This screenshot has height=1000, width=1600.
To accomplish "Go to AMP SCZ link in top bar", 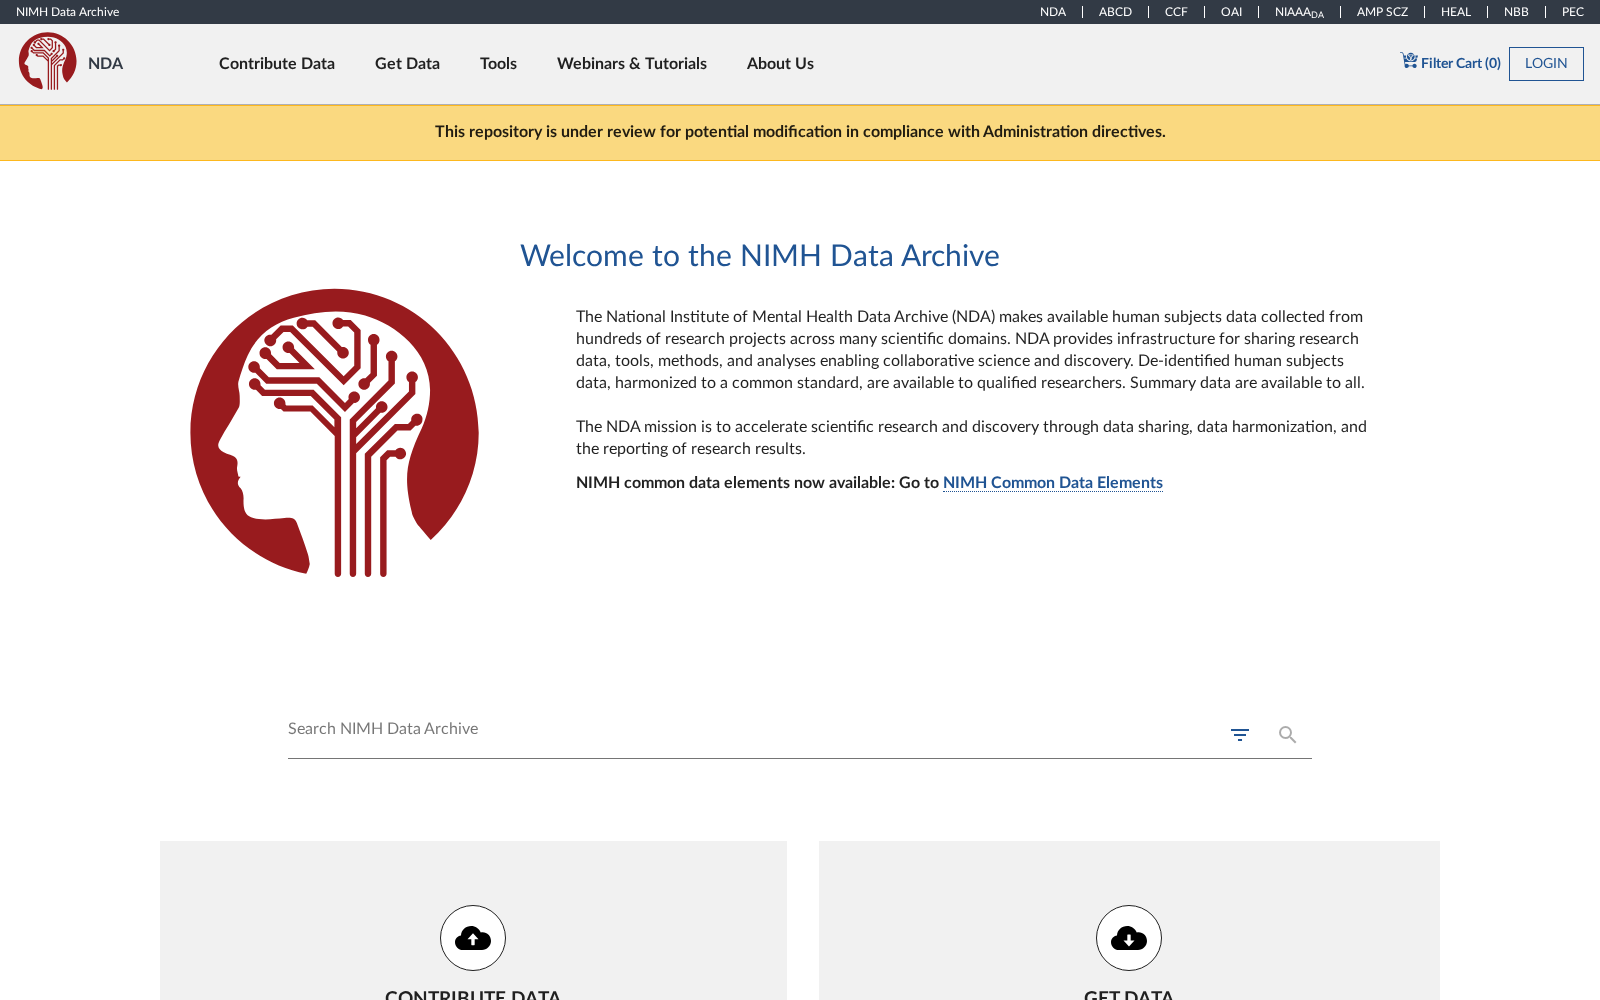I will point(1382,12).
